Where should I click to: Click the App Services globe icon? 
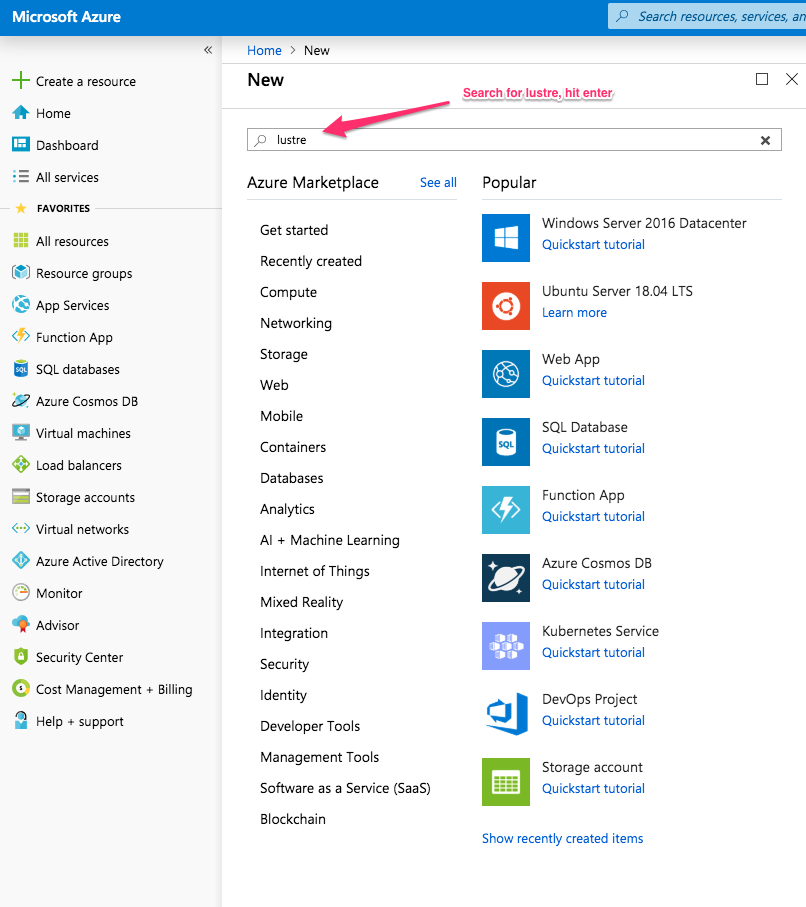21,304
